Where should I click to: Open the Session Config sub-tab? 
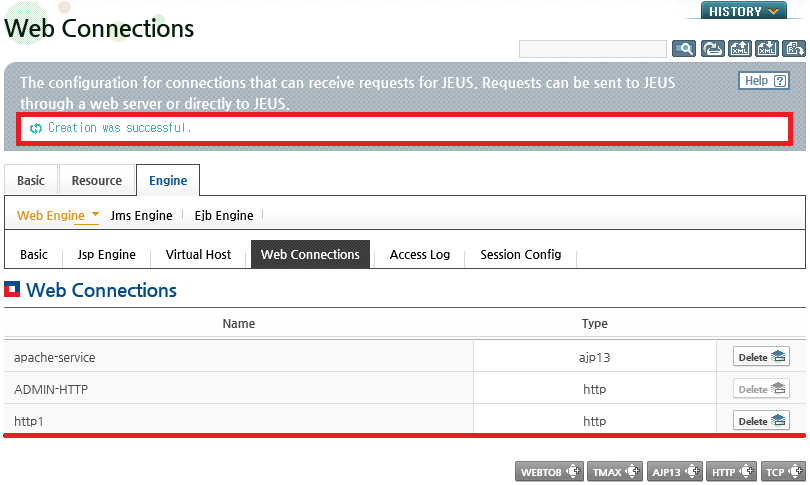tap(521, 254)
